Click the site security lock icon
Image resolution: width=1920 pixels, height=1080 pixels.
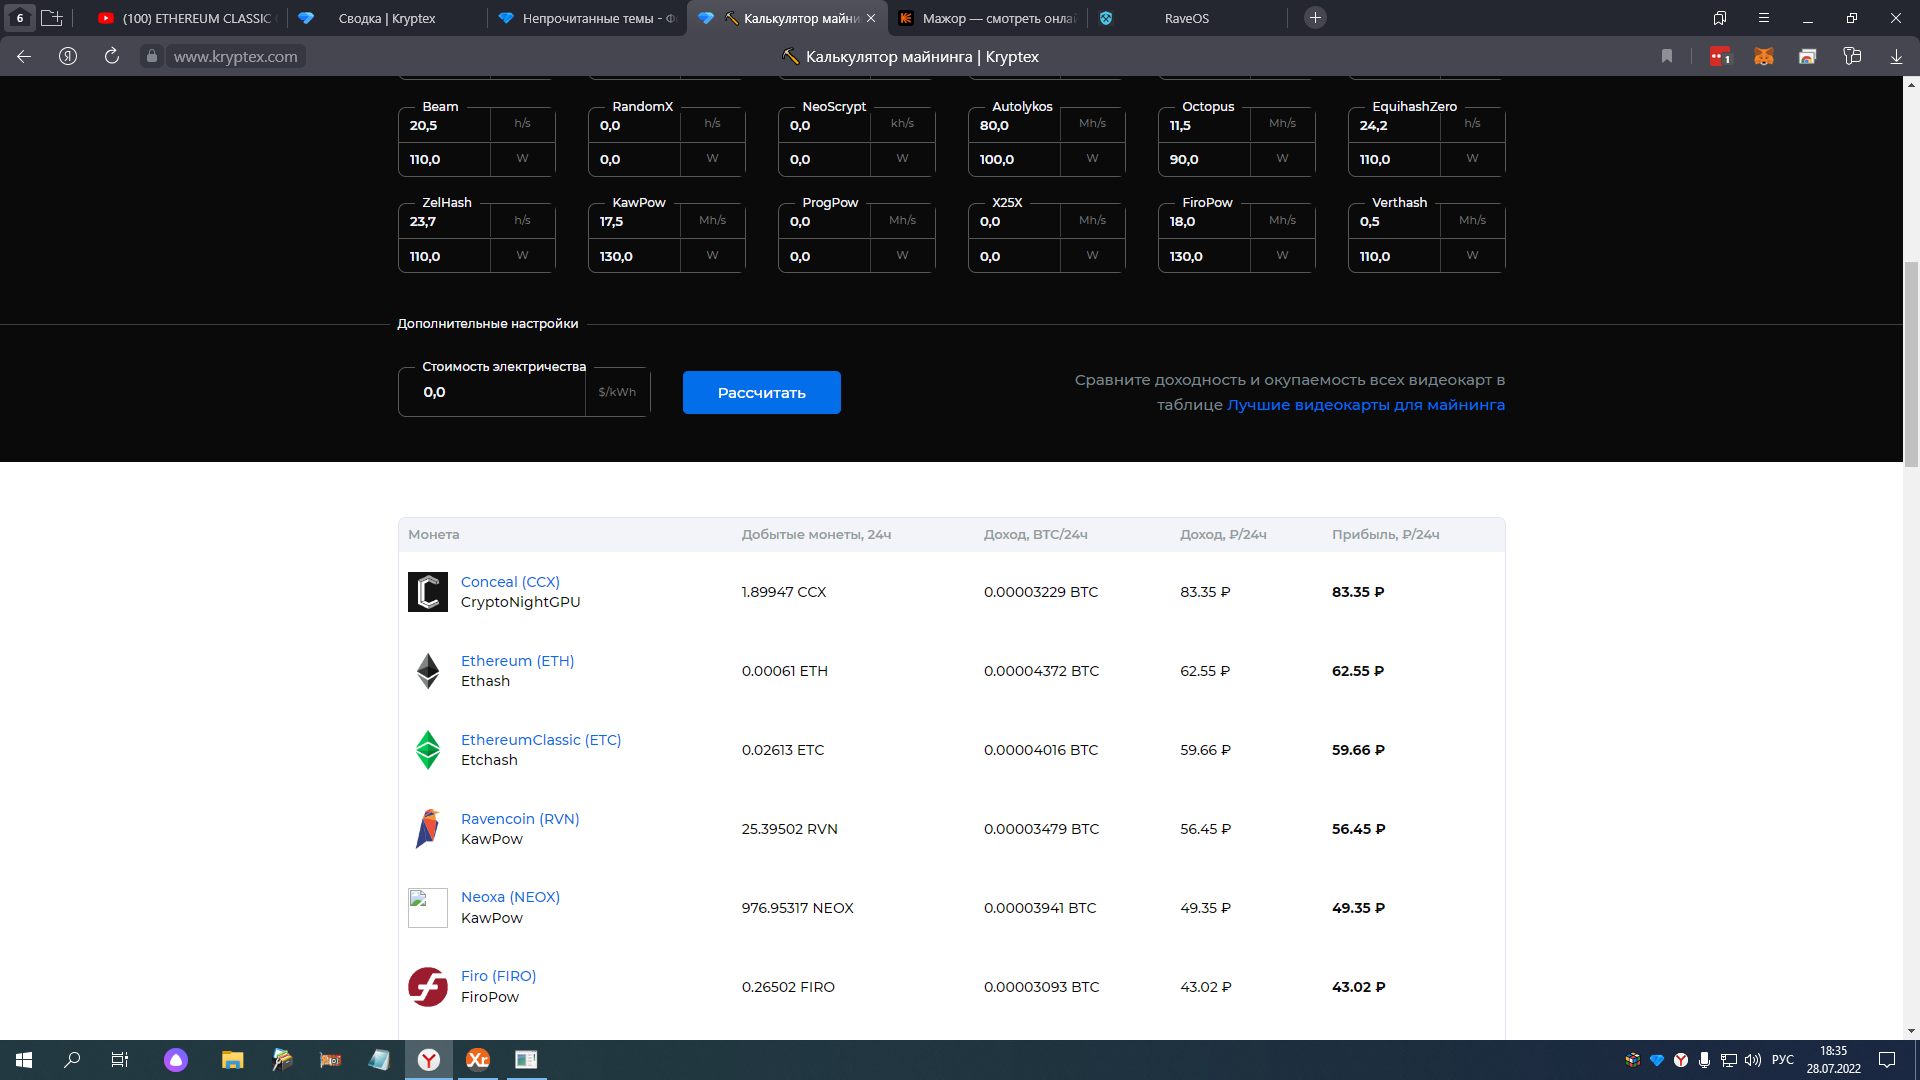point(151,57)
